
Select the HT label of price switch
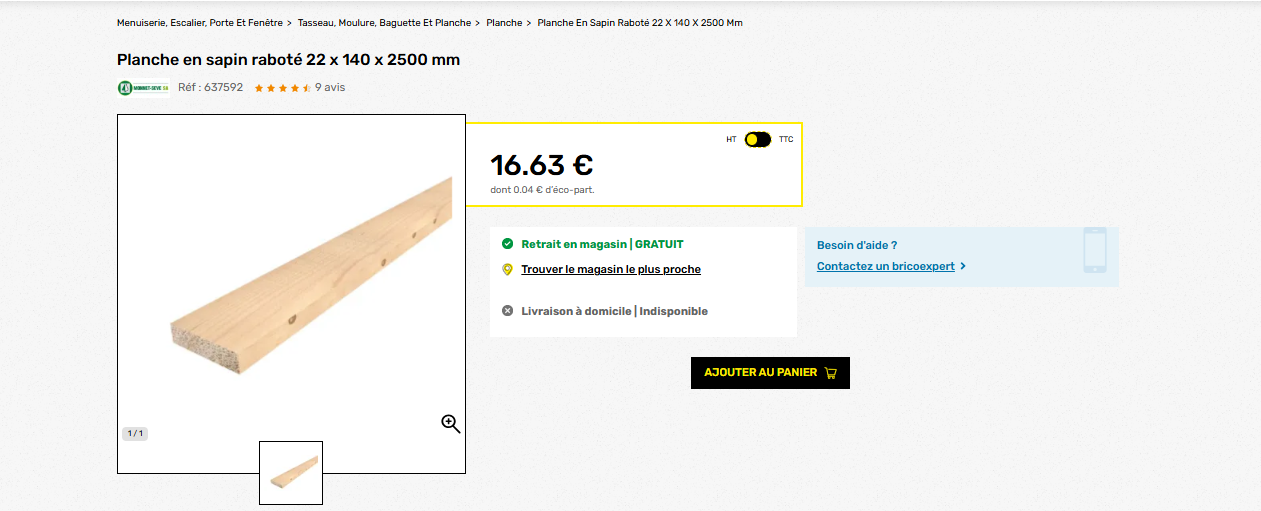click(x=731, y=140)
